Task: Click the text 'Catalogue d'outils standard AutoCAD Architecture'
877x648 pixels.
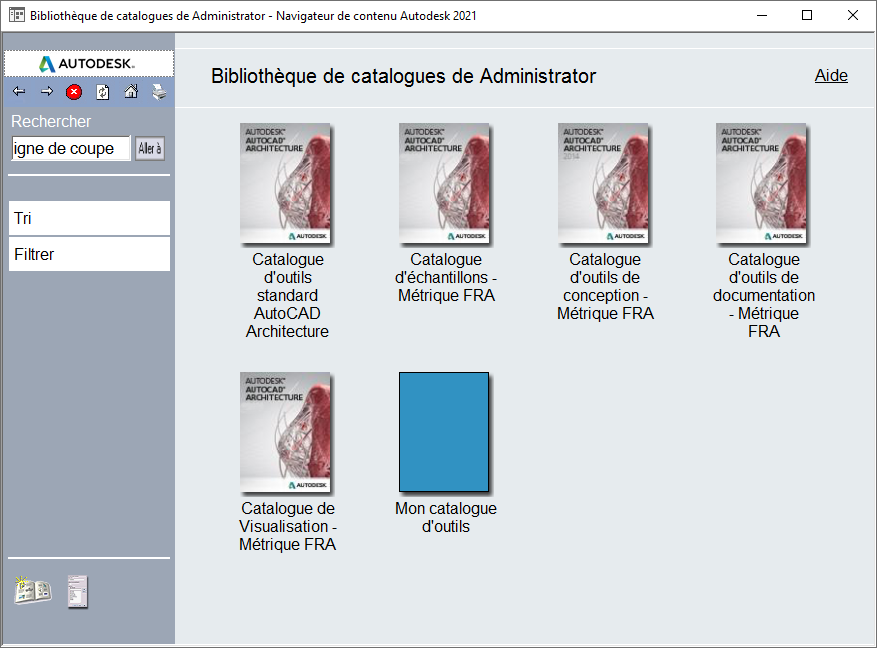Action: pyautogui.click(x=287, y=295)
